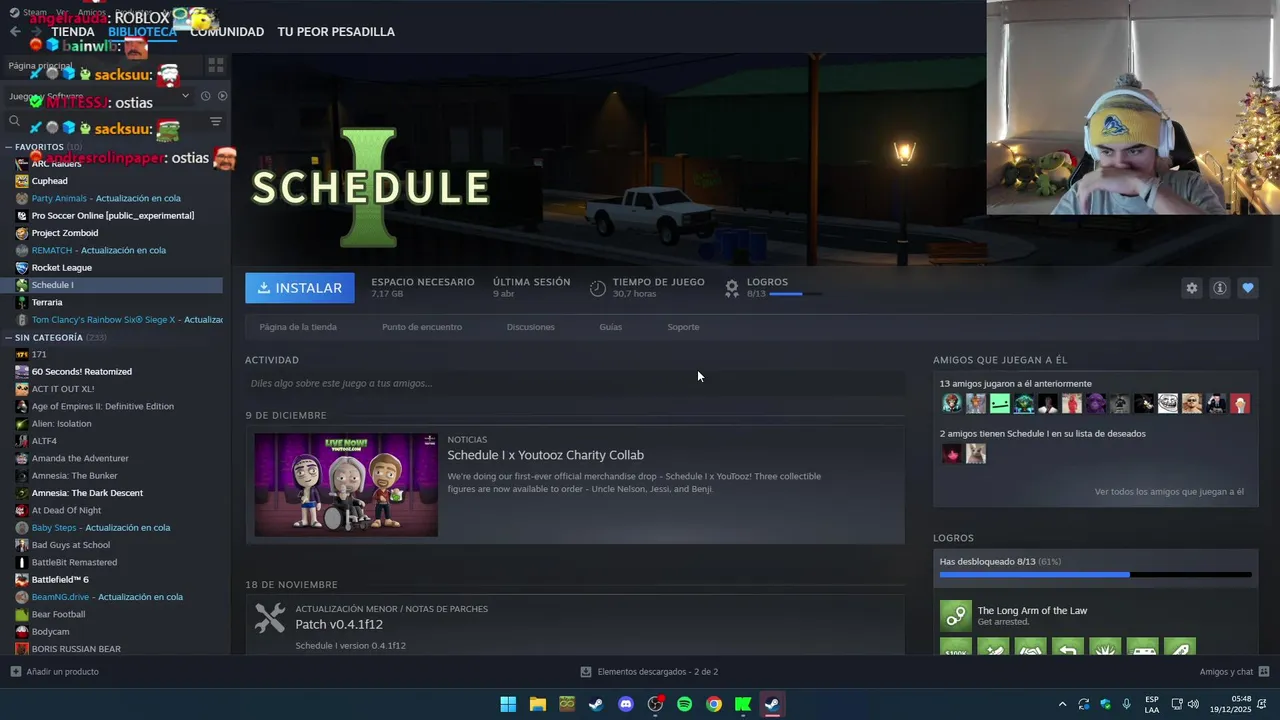Select 60 Seconds! Reatomized
This screenshot has height=720, width=1280.
tap(82, 372)
